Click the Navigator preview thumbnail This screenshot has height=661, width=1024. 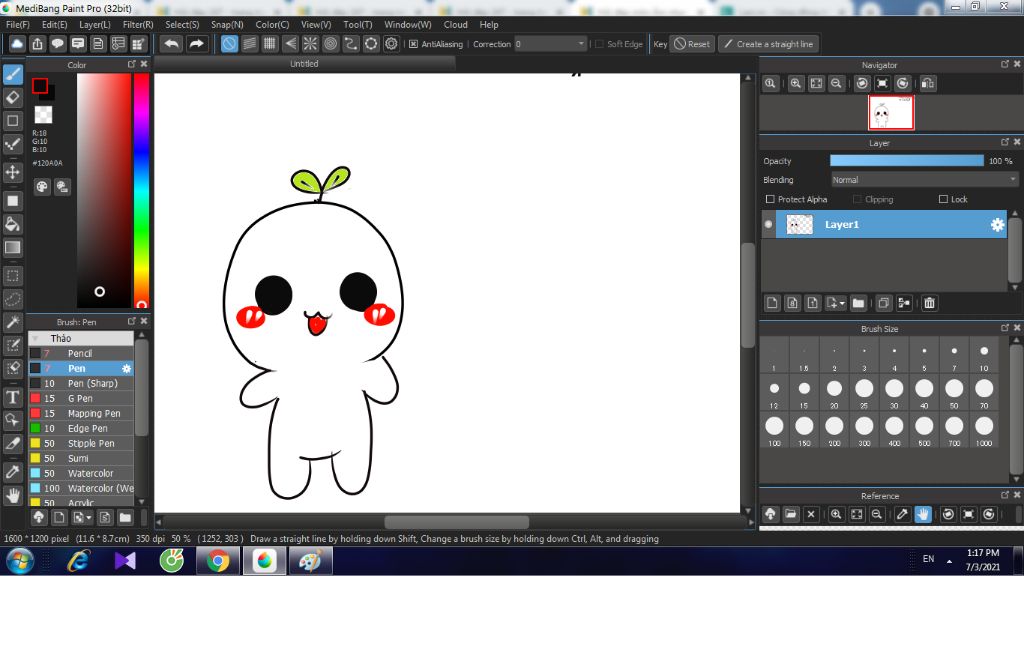[x=891, y=112]
